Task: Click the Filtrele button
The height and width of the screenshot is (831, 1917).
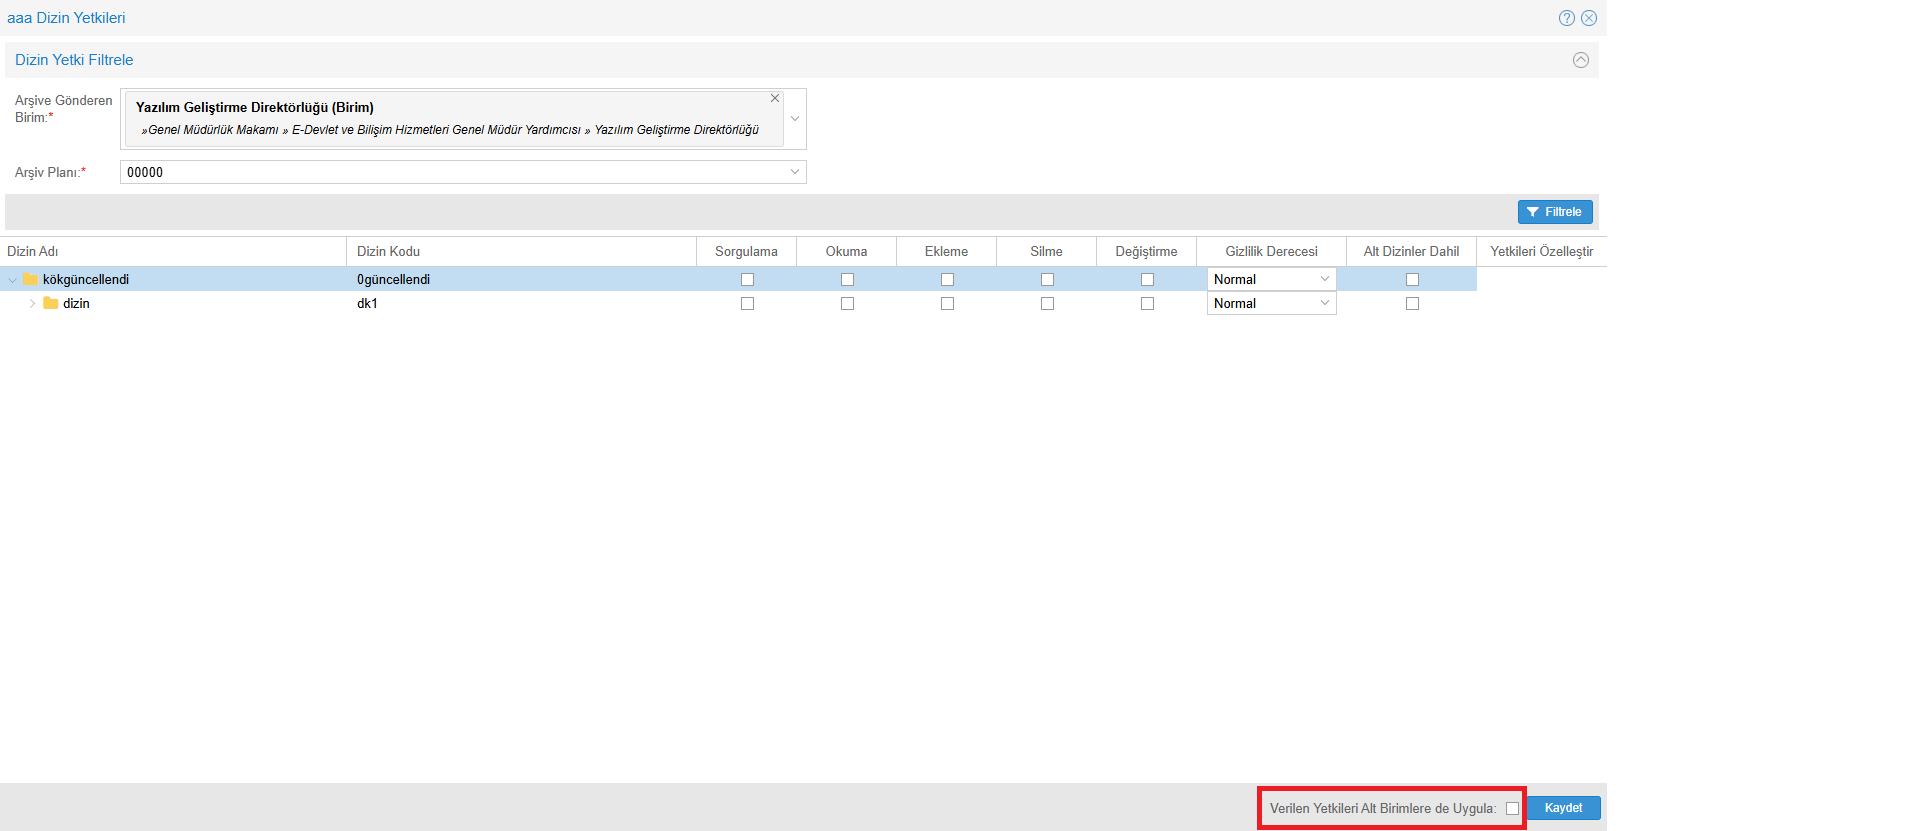Action: click(x=1554, y=212)
